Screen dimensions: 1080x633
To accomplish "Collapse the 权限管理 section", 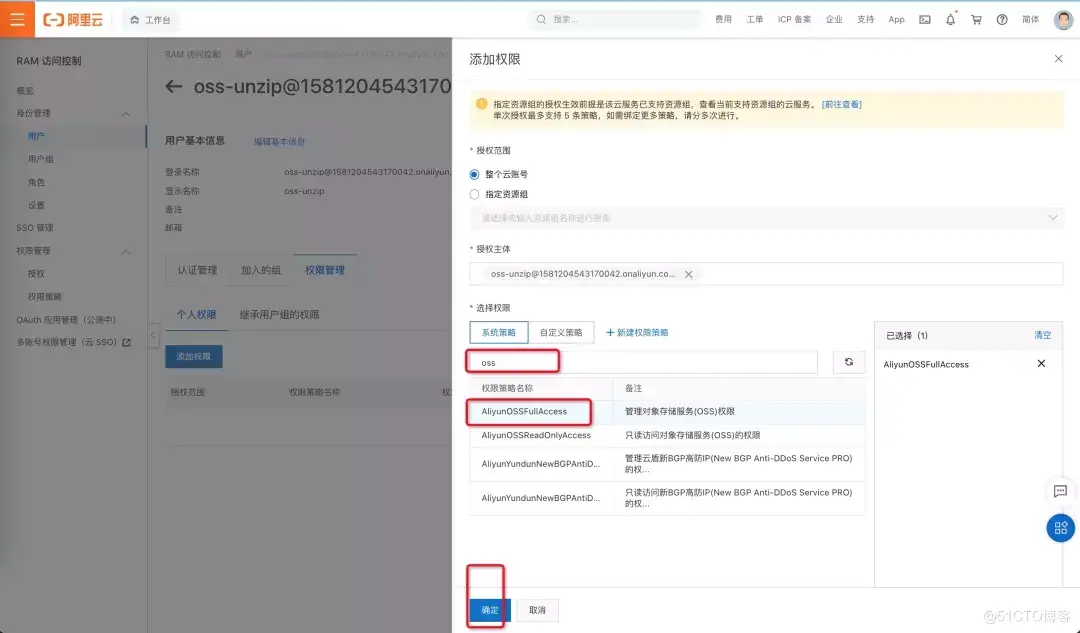I will pyautogui.click(x=126, y=251).
